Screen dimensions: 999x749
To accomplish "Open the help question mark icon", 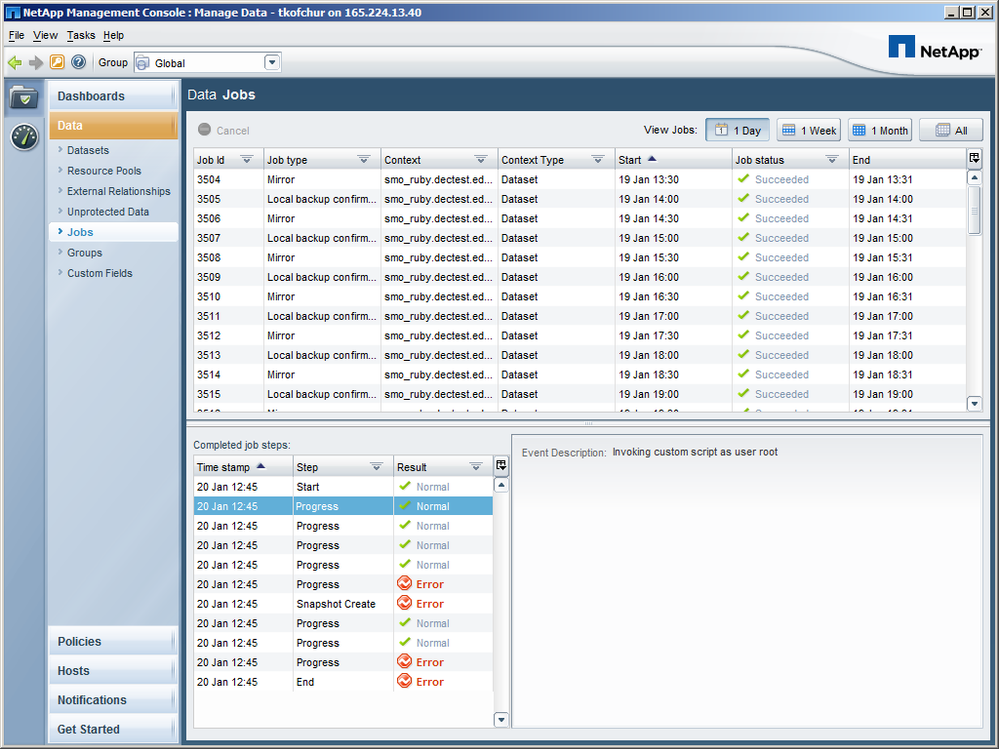I will (78, 63).
